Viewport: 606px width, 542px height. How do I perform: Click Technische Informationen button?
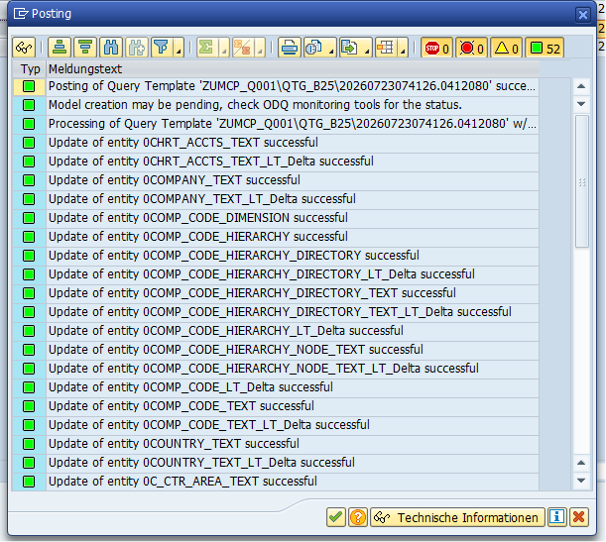point(458,517)
